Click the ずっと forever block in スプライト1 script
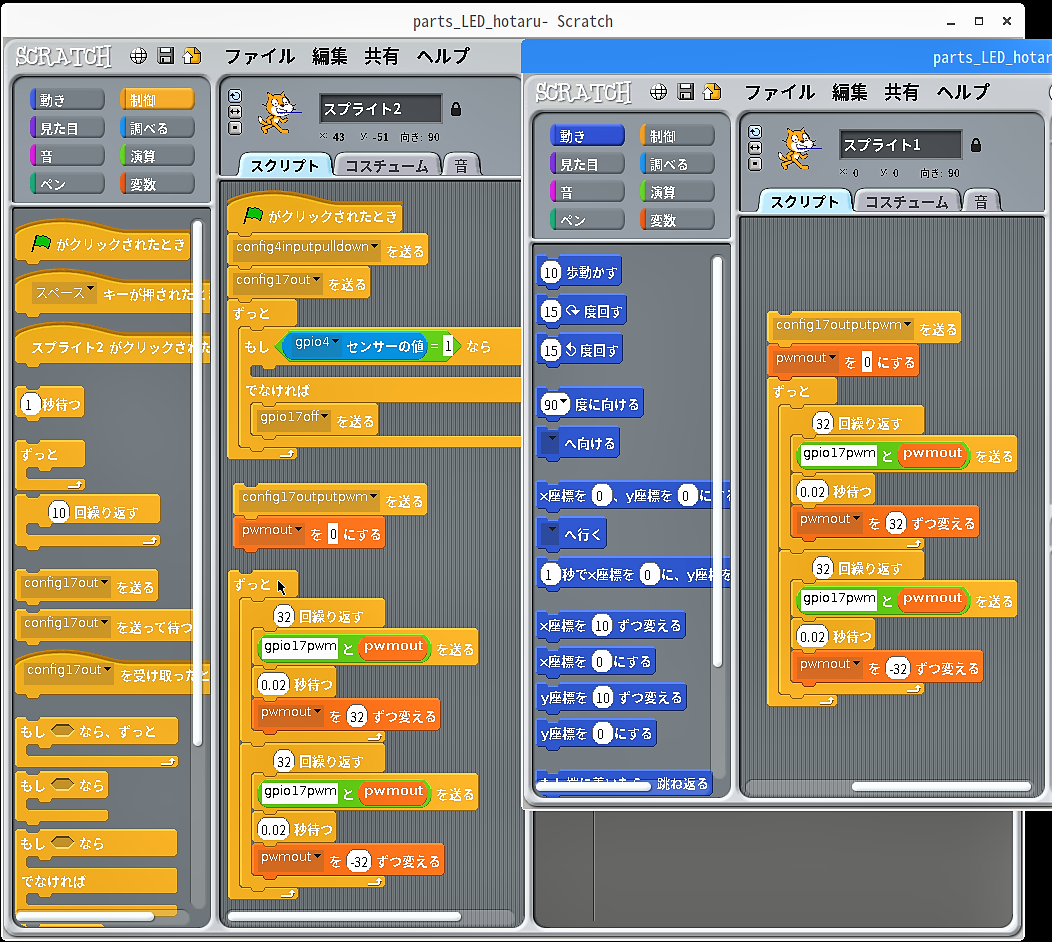 [791, 391]
